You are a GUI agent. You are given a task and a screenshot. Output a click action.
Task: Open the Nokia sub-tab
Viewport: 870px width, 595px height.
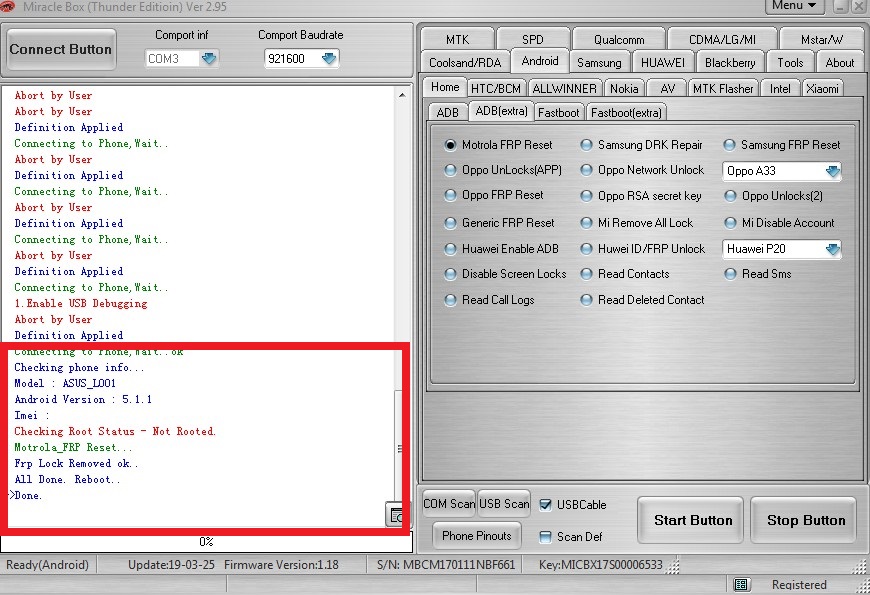click(x=624, y=89)
